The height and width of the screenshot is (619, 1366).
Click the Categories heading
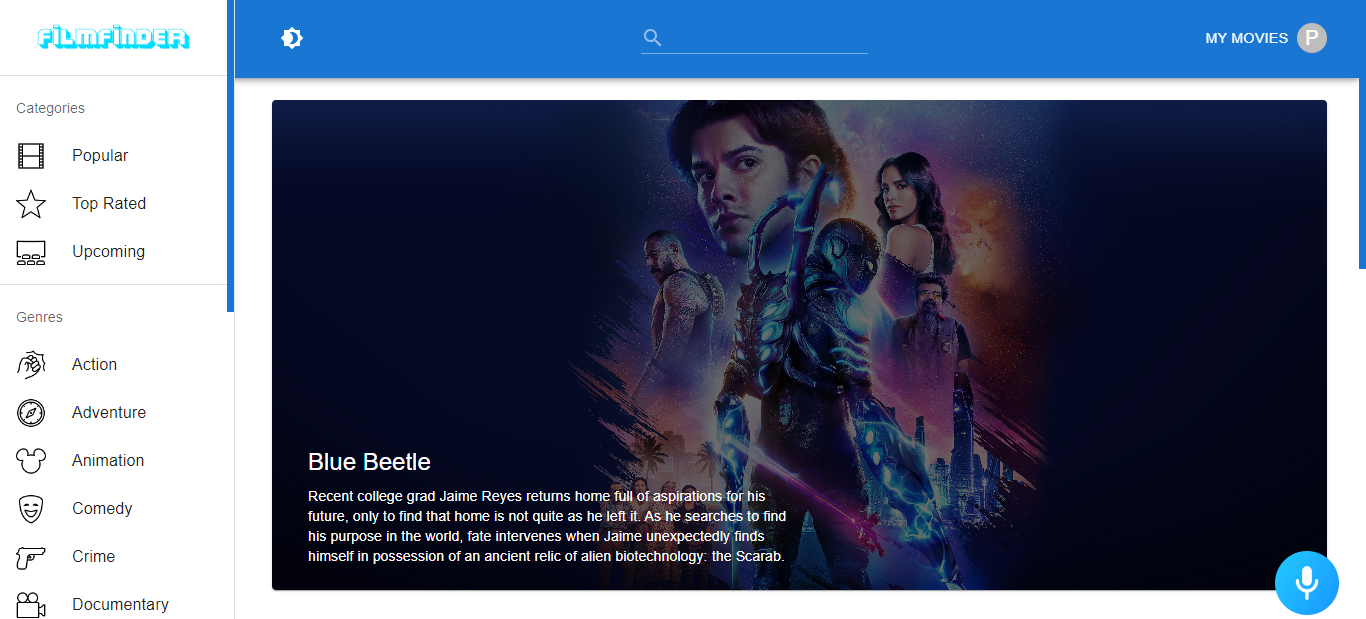coord(50,108)
